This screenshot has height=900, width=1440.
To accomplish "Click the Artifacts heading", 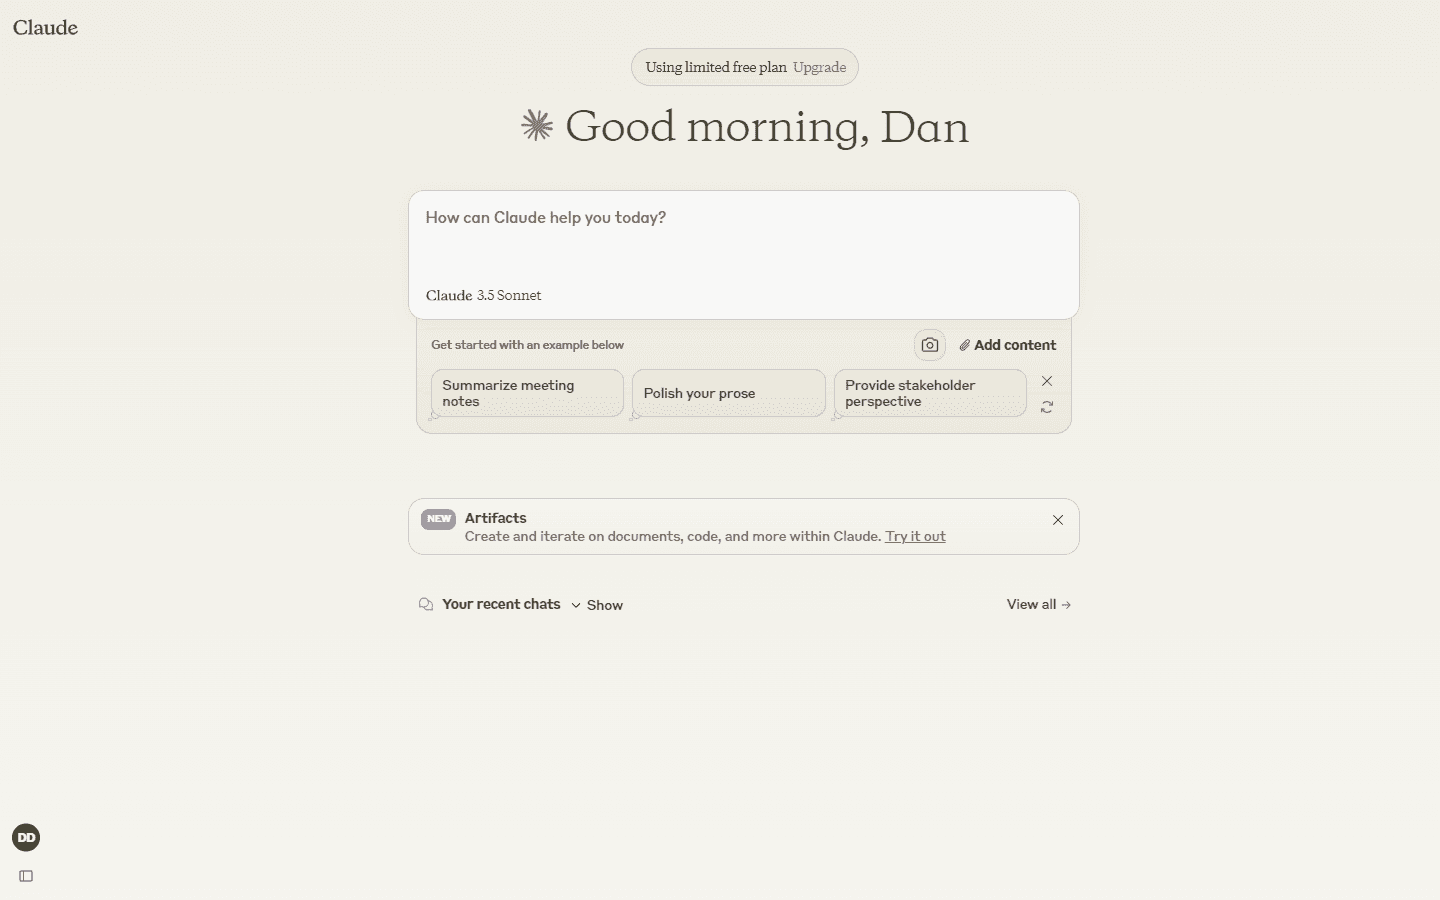I will point(495,518).
